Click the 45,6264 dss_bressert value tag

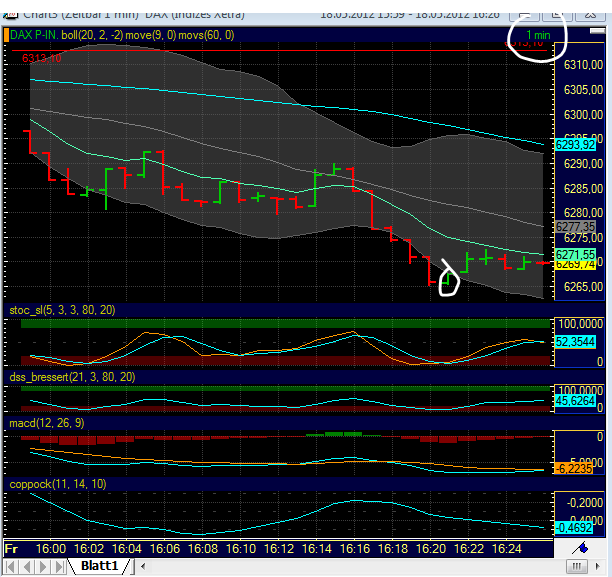(x=575, y=401)
